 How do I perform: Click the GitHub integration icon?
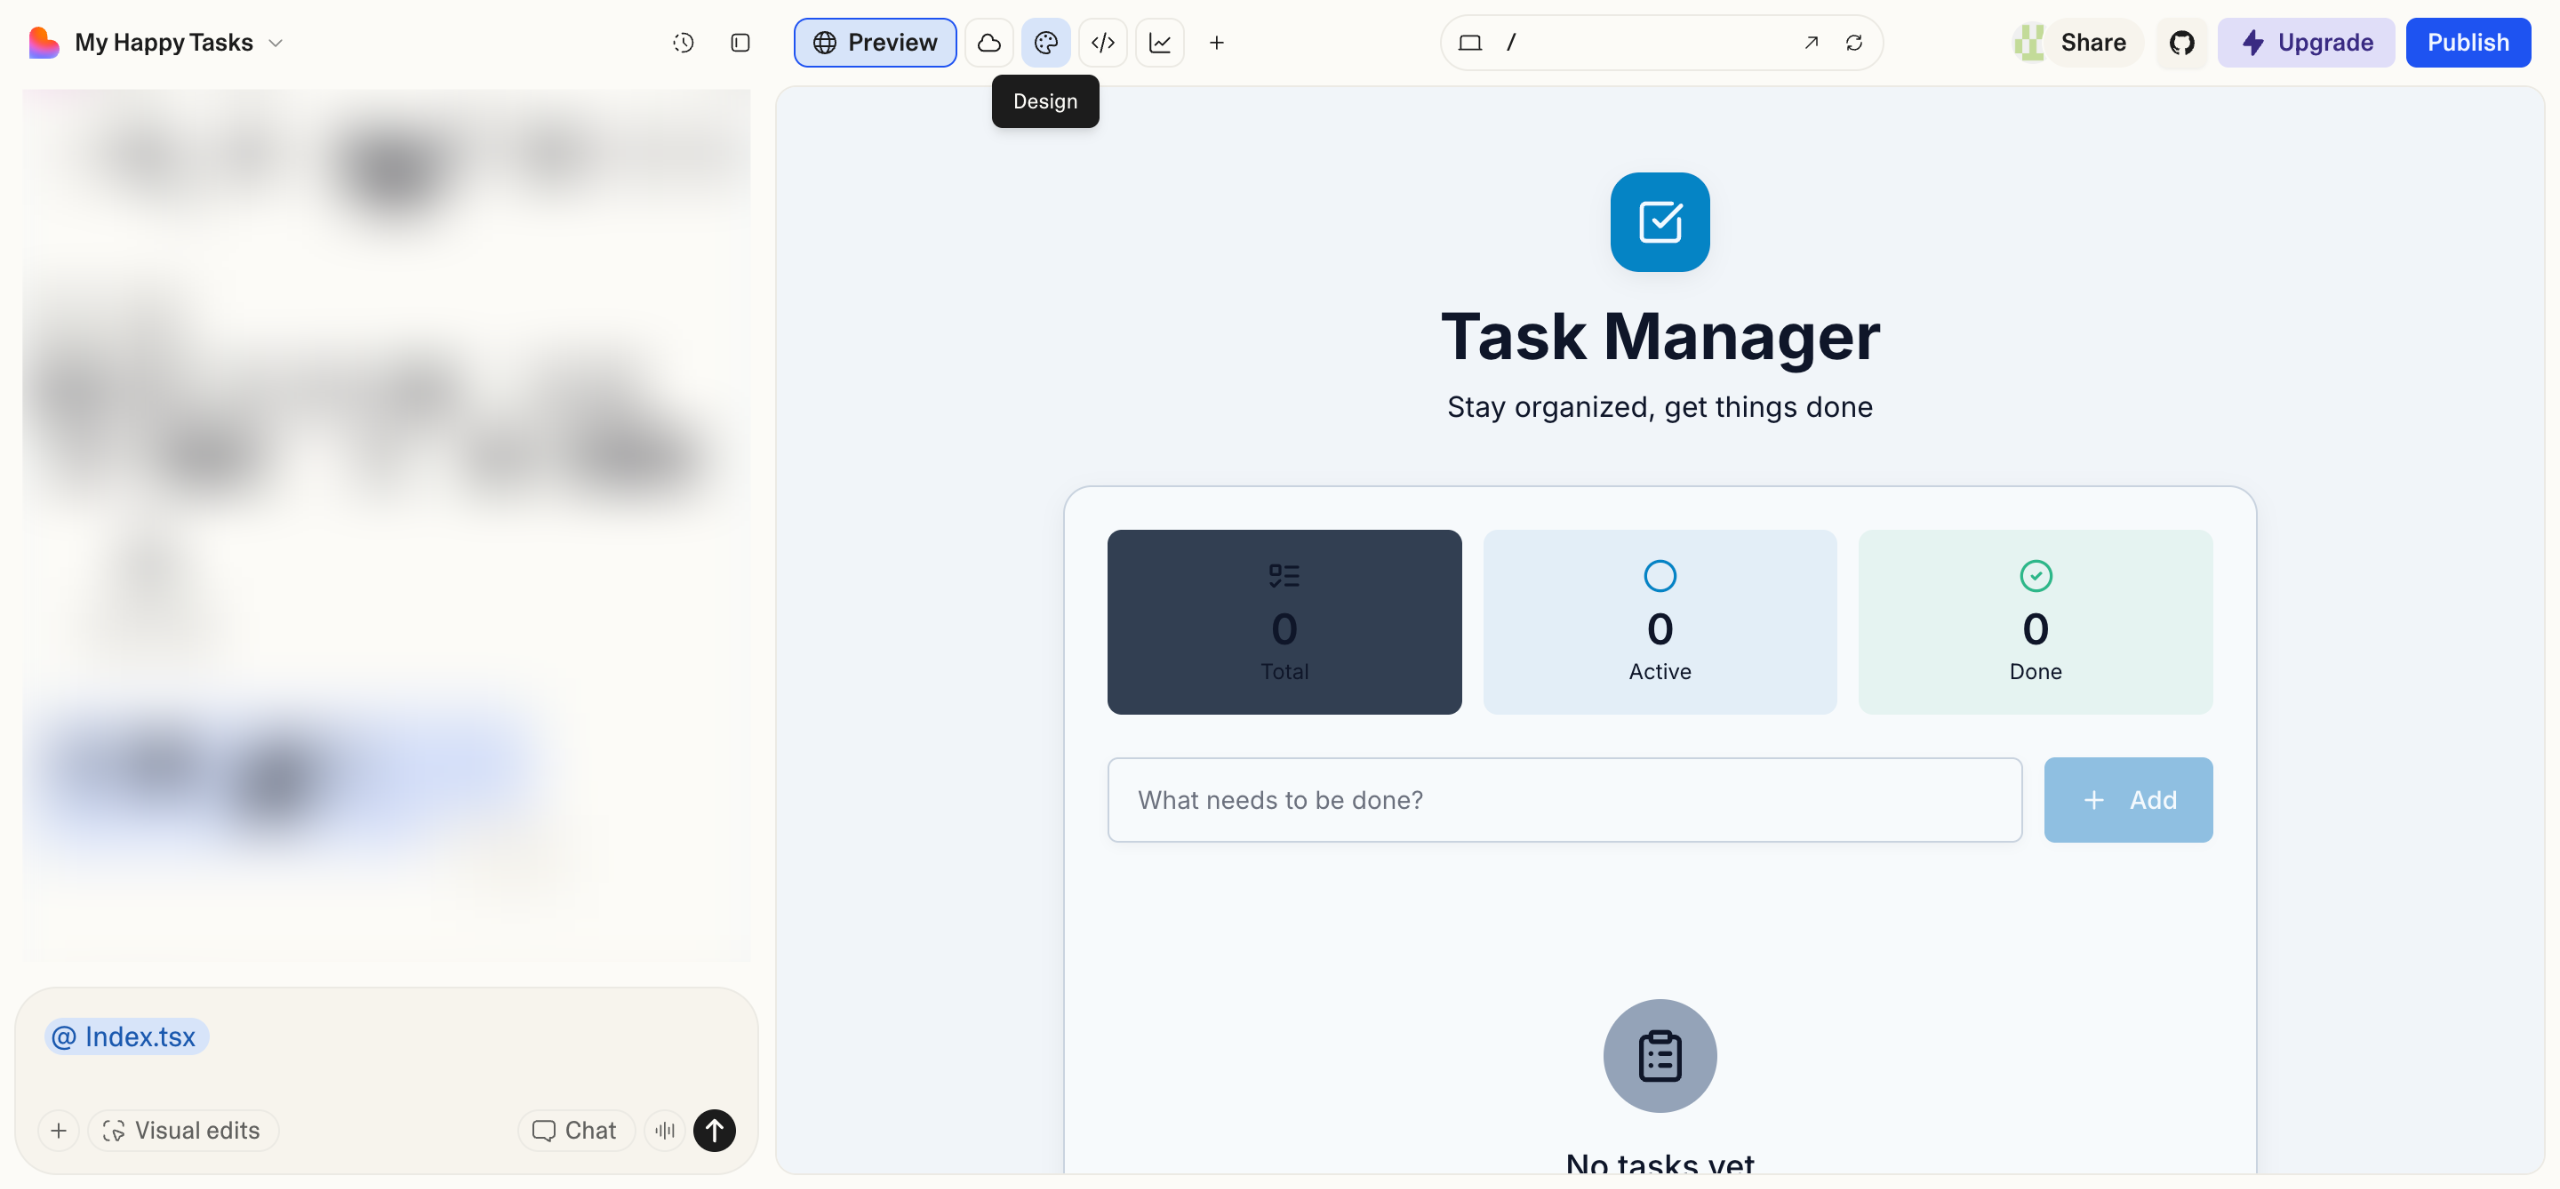point(2181,43)
